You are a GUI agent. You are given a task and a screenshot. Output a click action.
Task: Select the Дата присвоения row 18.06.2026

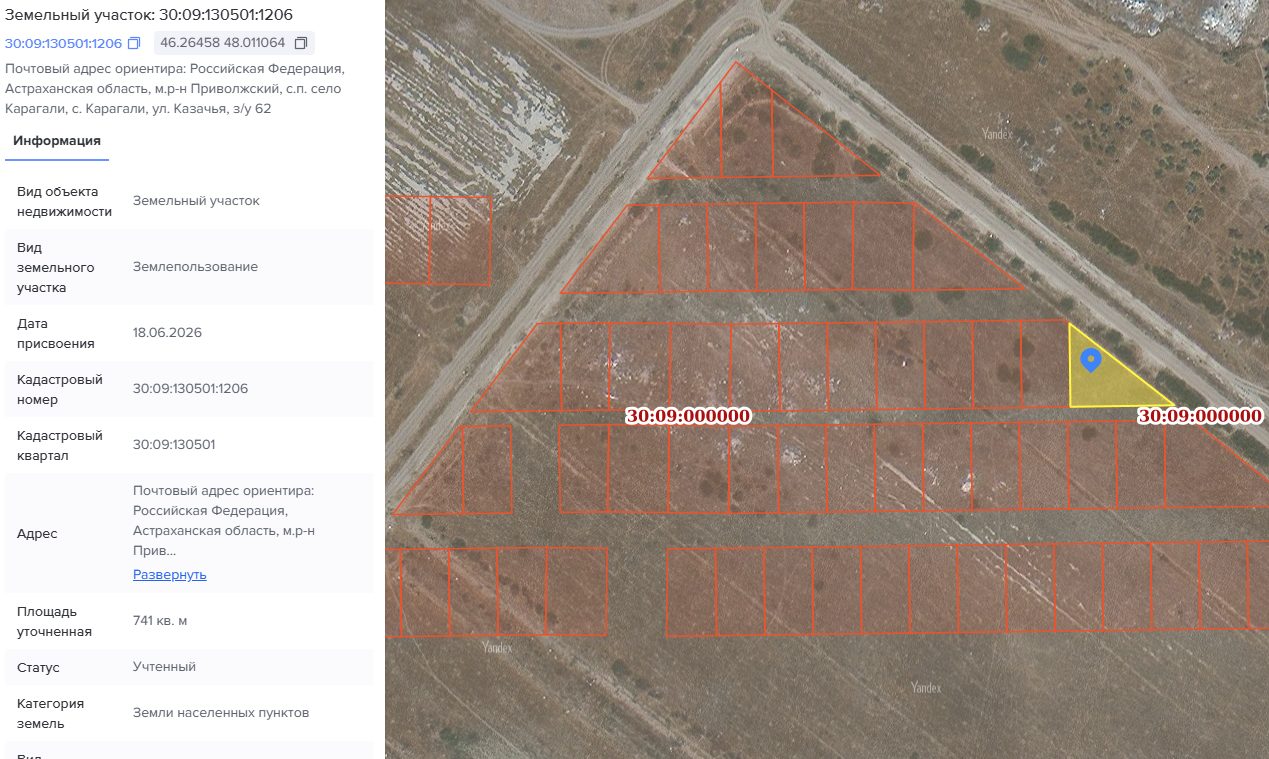pos(189,333)
